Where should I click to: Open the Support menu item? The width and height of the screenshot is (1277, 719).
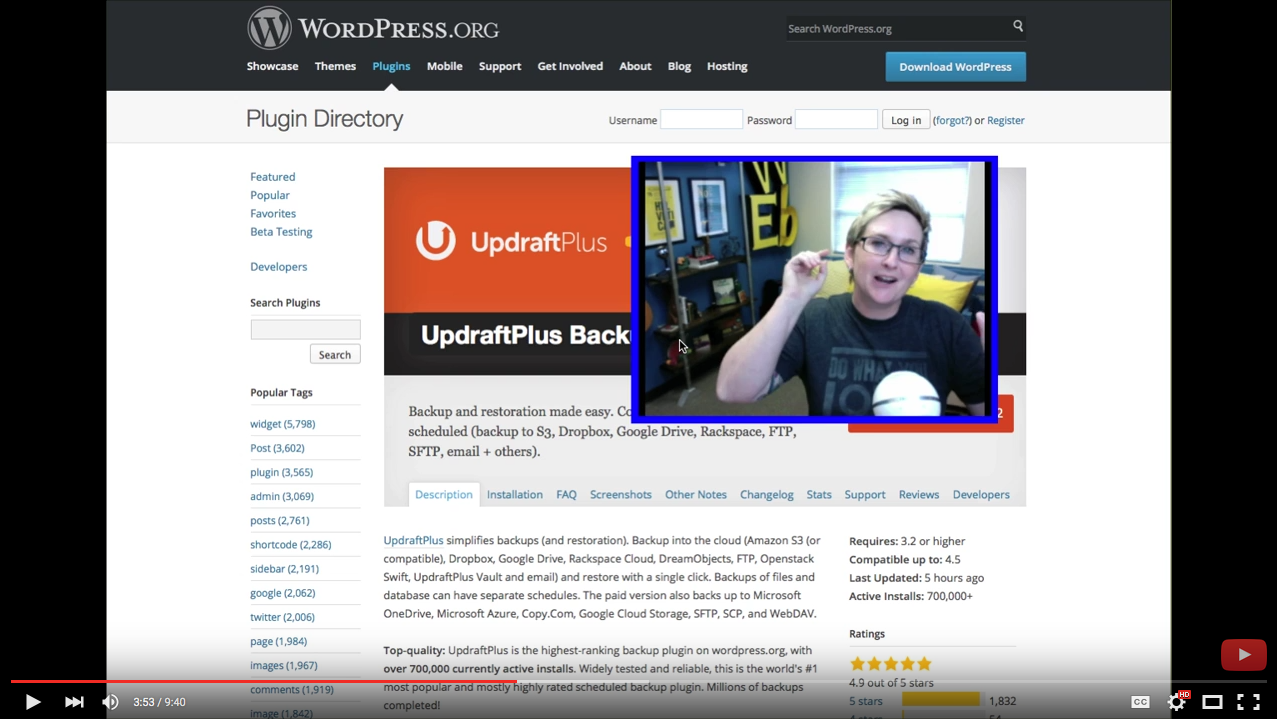pos(500,66)
